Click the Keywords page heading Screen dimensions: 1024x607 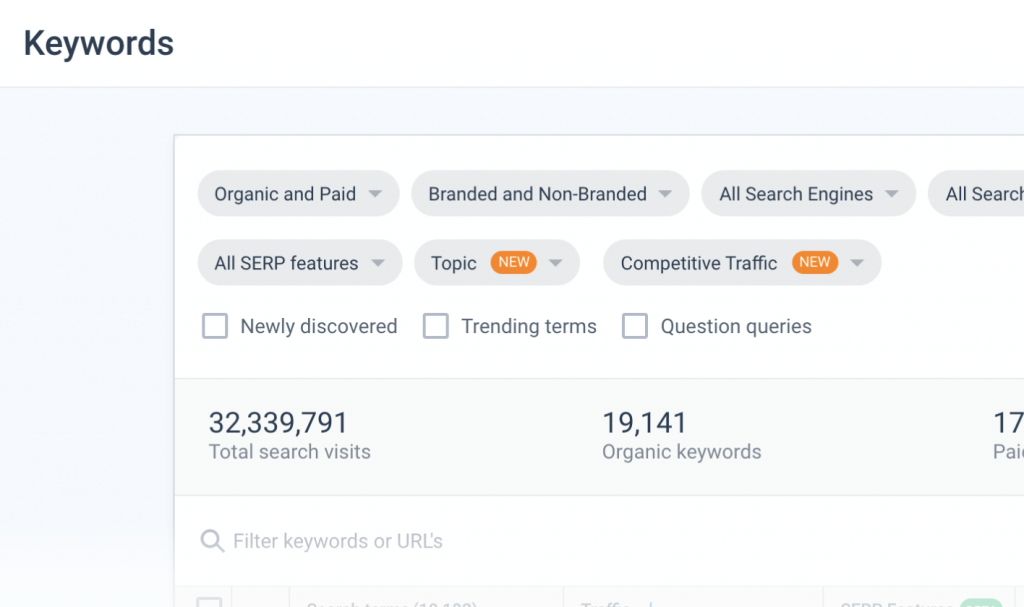pos(99,44)
